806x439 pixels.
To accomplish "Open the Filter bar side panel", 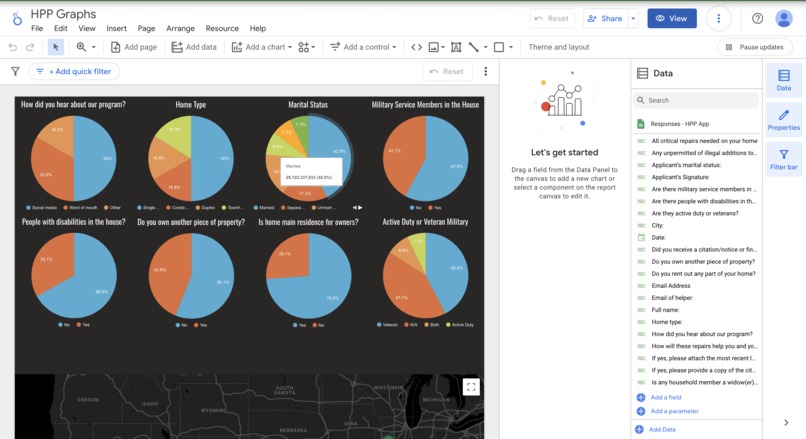I will pyautogui.click(x=783, y=159).
